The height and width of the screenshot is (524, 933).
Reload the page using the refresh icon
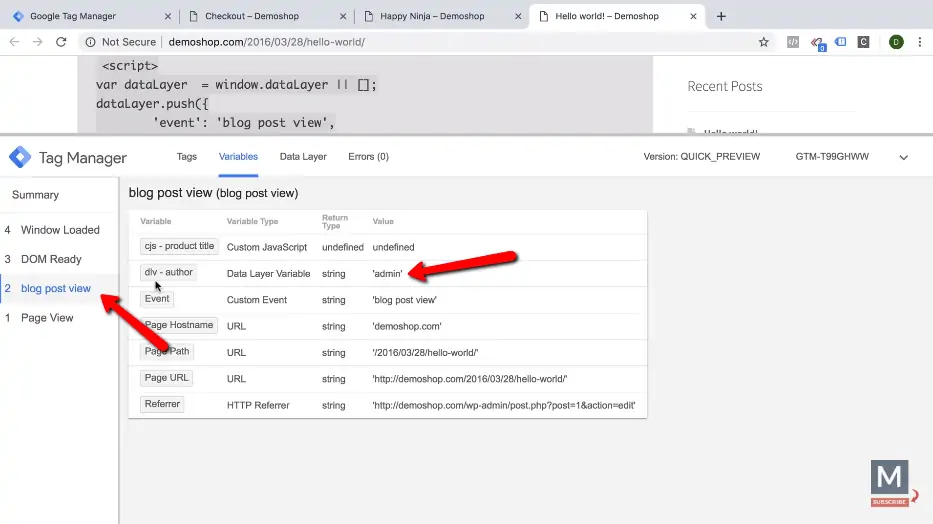tap(61, 42)
